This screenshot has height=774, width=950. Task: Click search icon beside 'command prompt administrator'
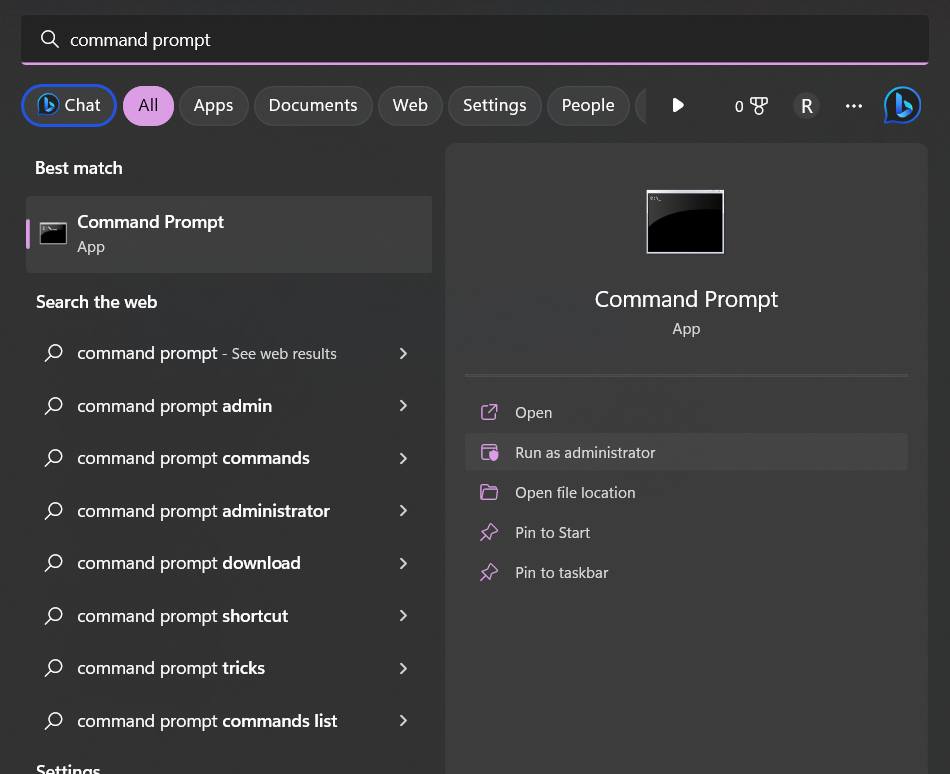[54, 511]
